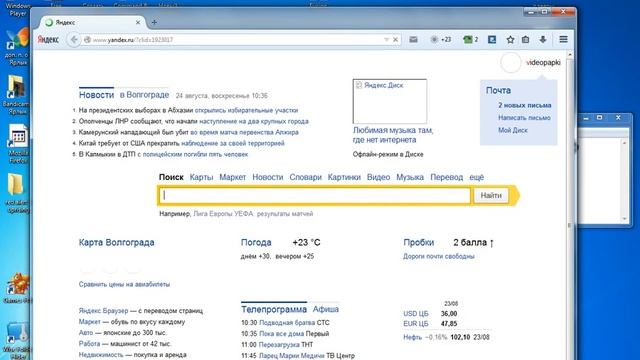Open the site identity globe icon
The image size is (640, 360).
click(87, 40)
